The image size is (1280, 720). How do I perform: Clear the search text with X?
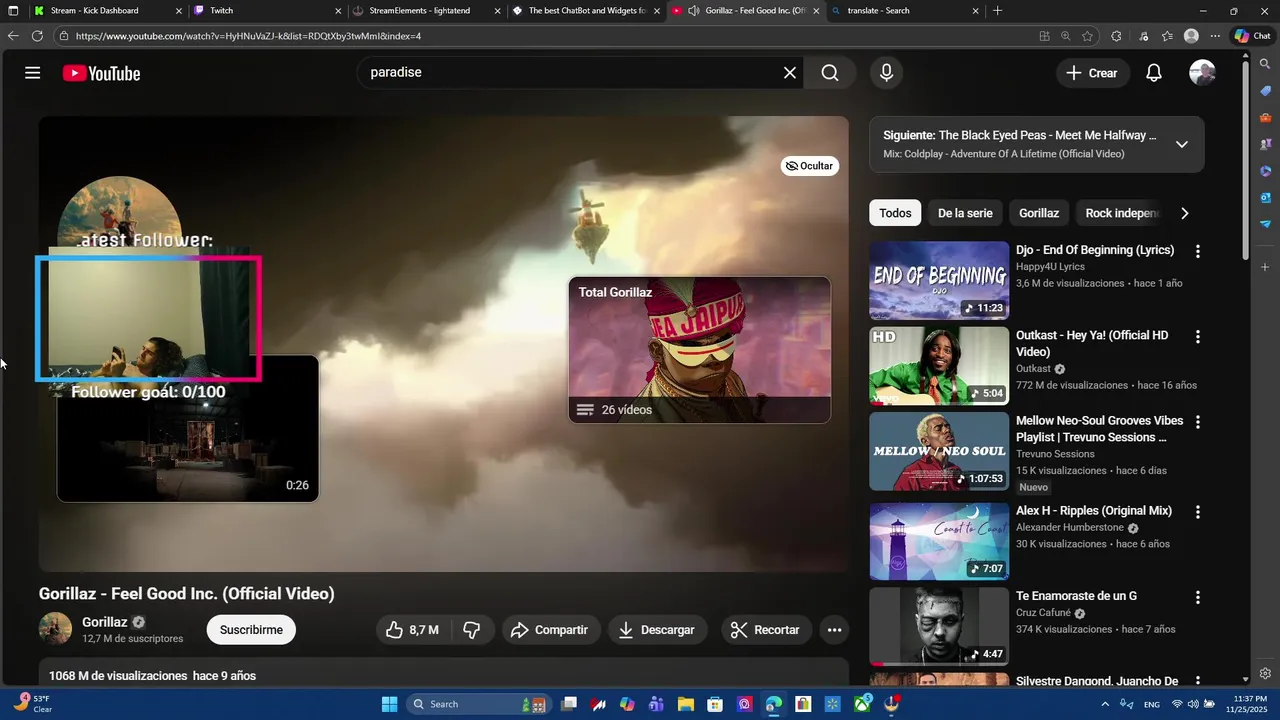pos(790,73)
